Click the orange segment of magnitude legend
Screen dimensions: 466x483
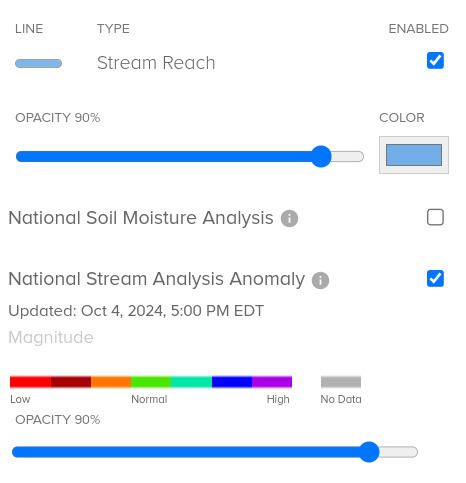tap(111, 382)
